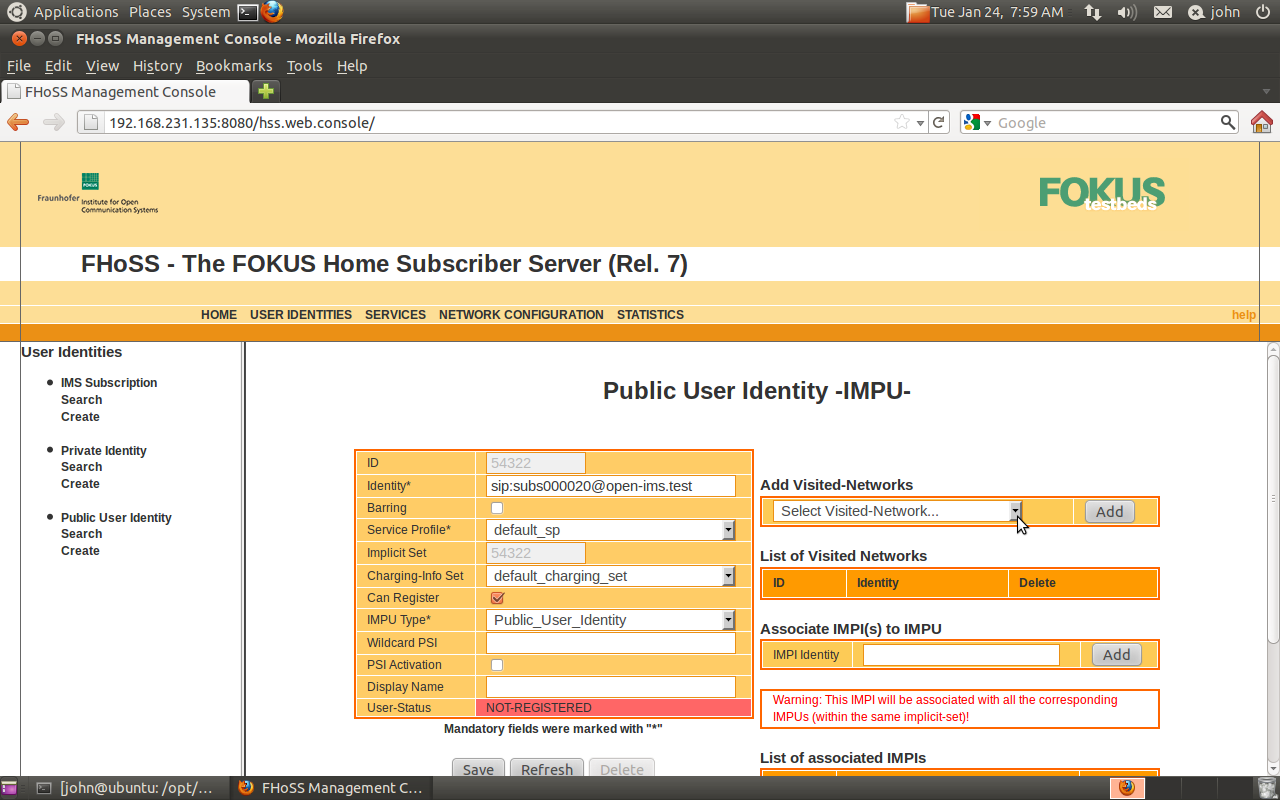This screenshot has width=1280, height=800.
Task: Open STATISTICS navigation link
Action: pos(650,314)
